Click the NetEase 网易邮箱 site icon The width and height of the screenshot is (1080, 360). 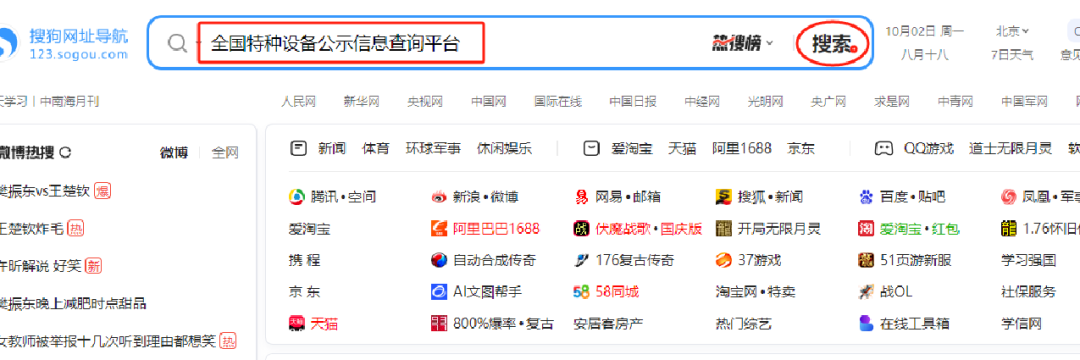581,197
